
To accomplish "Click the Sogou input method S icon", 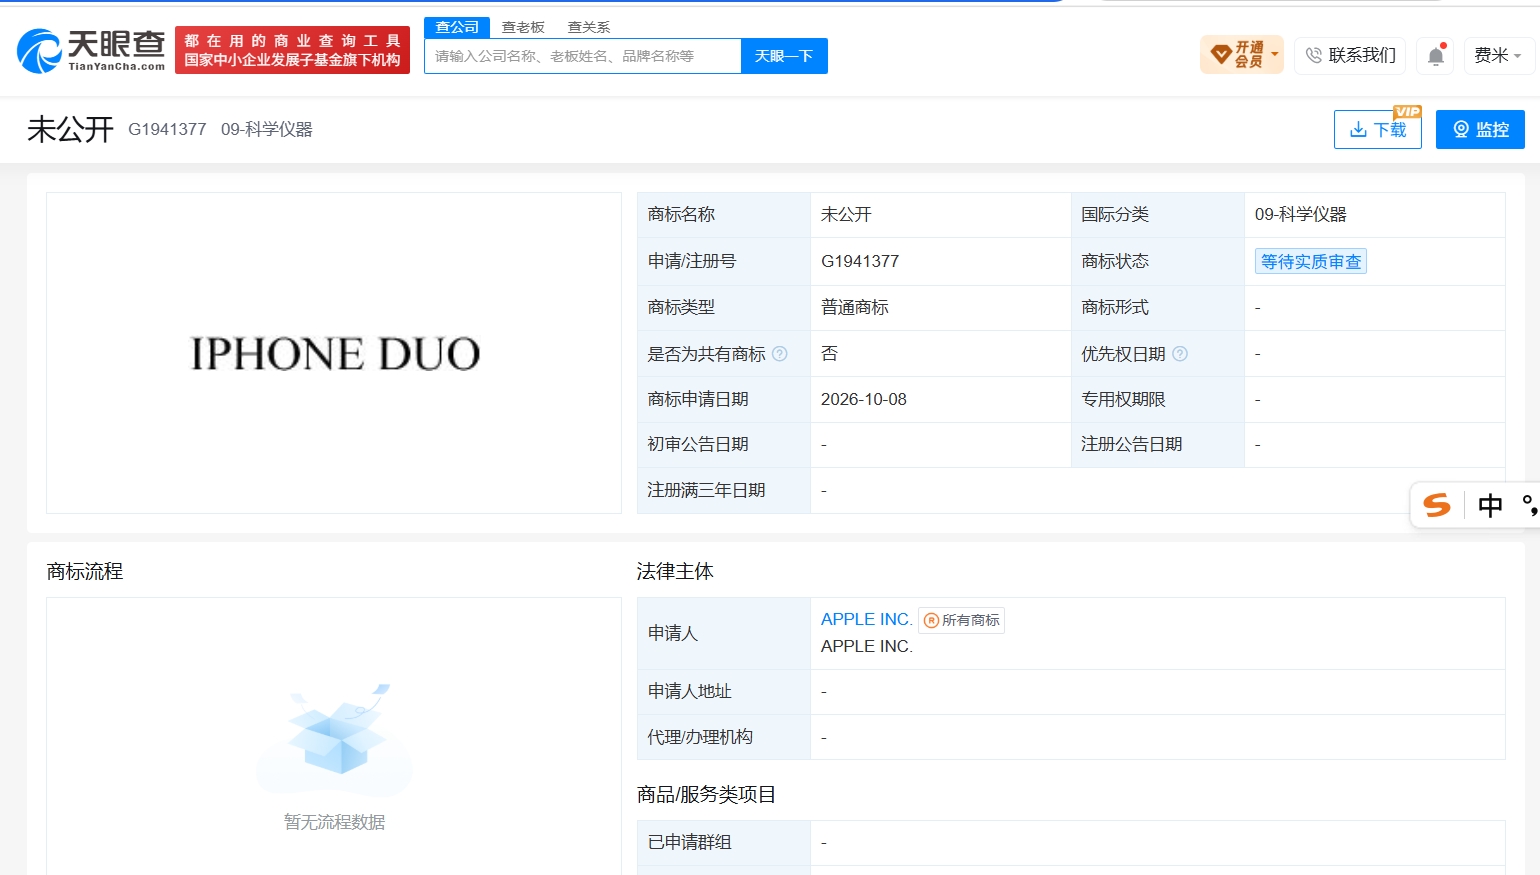I will pos(1437,505).
